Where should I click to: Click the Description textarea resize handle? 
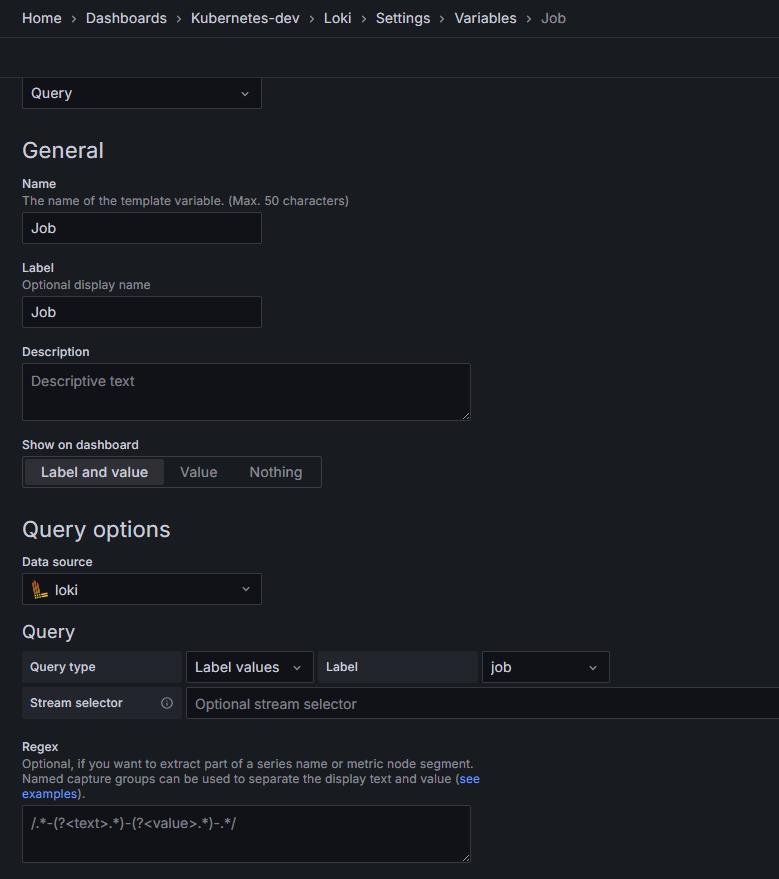pyautogui.click(x=466, y=416)
